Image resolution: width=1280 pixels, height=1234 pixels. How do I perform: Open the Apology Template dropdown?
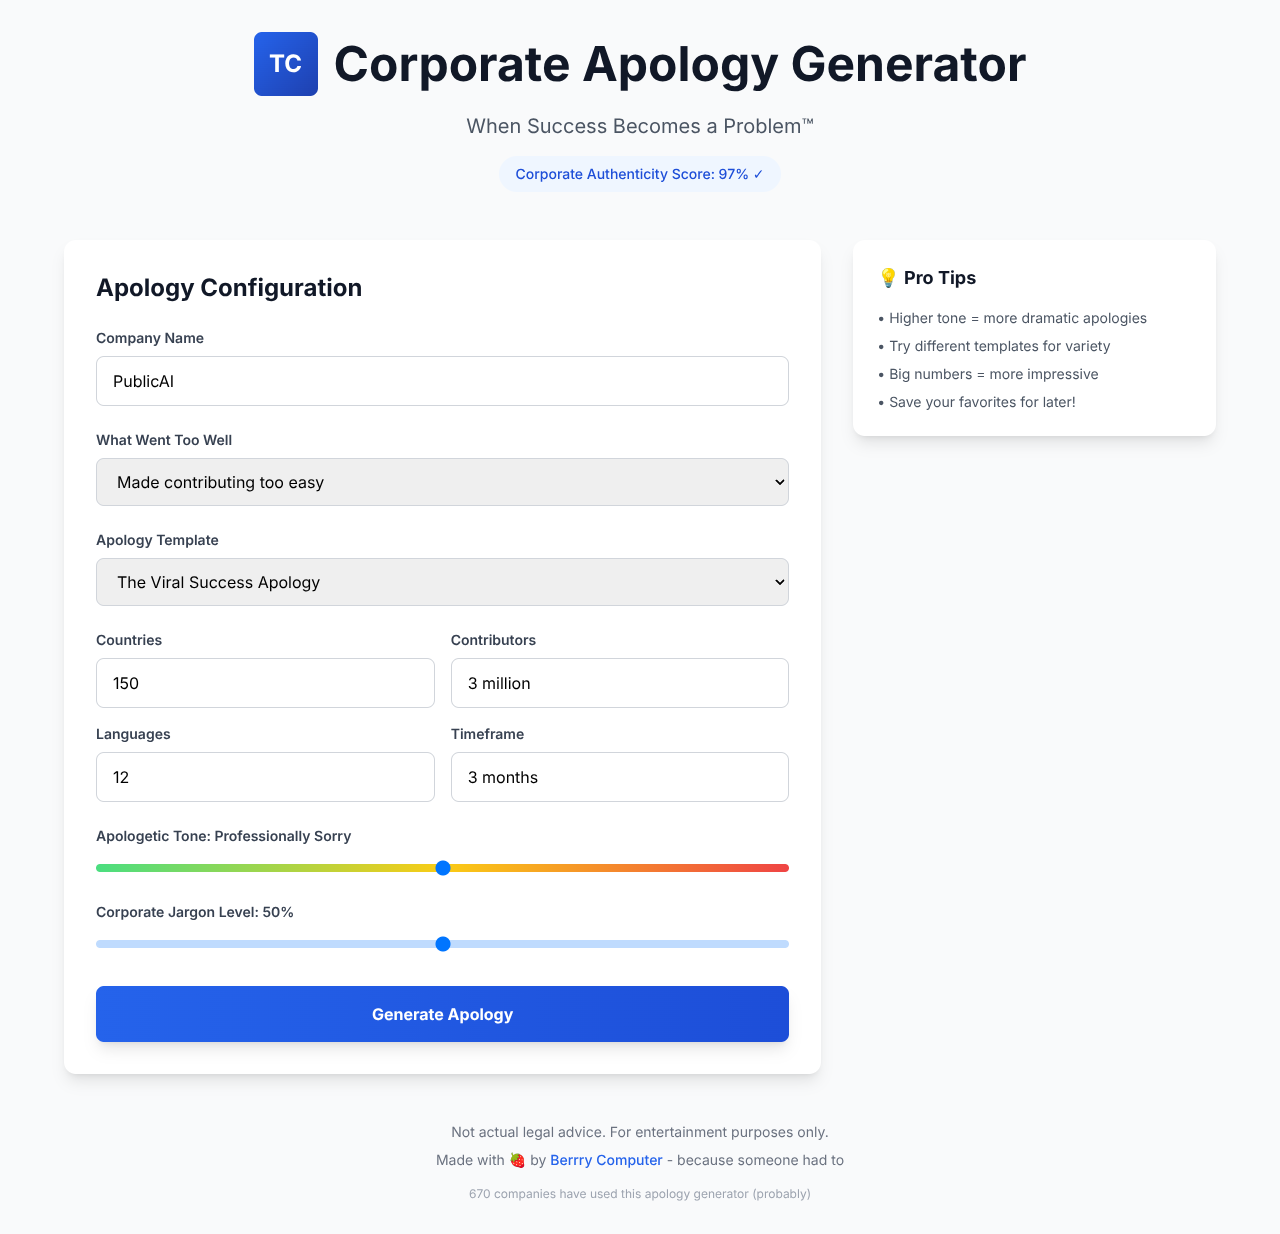click(x=442, y=582)
